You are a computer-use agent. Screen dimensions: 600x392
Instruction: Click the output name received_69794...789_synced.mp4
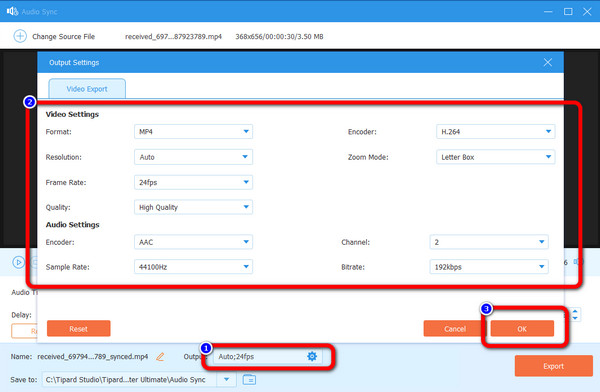point(93,356)
